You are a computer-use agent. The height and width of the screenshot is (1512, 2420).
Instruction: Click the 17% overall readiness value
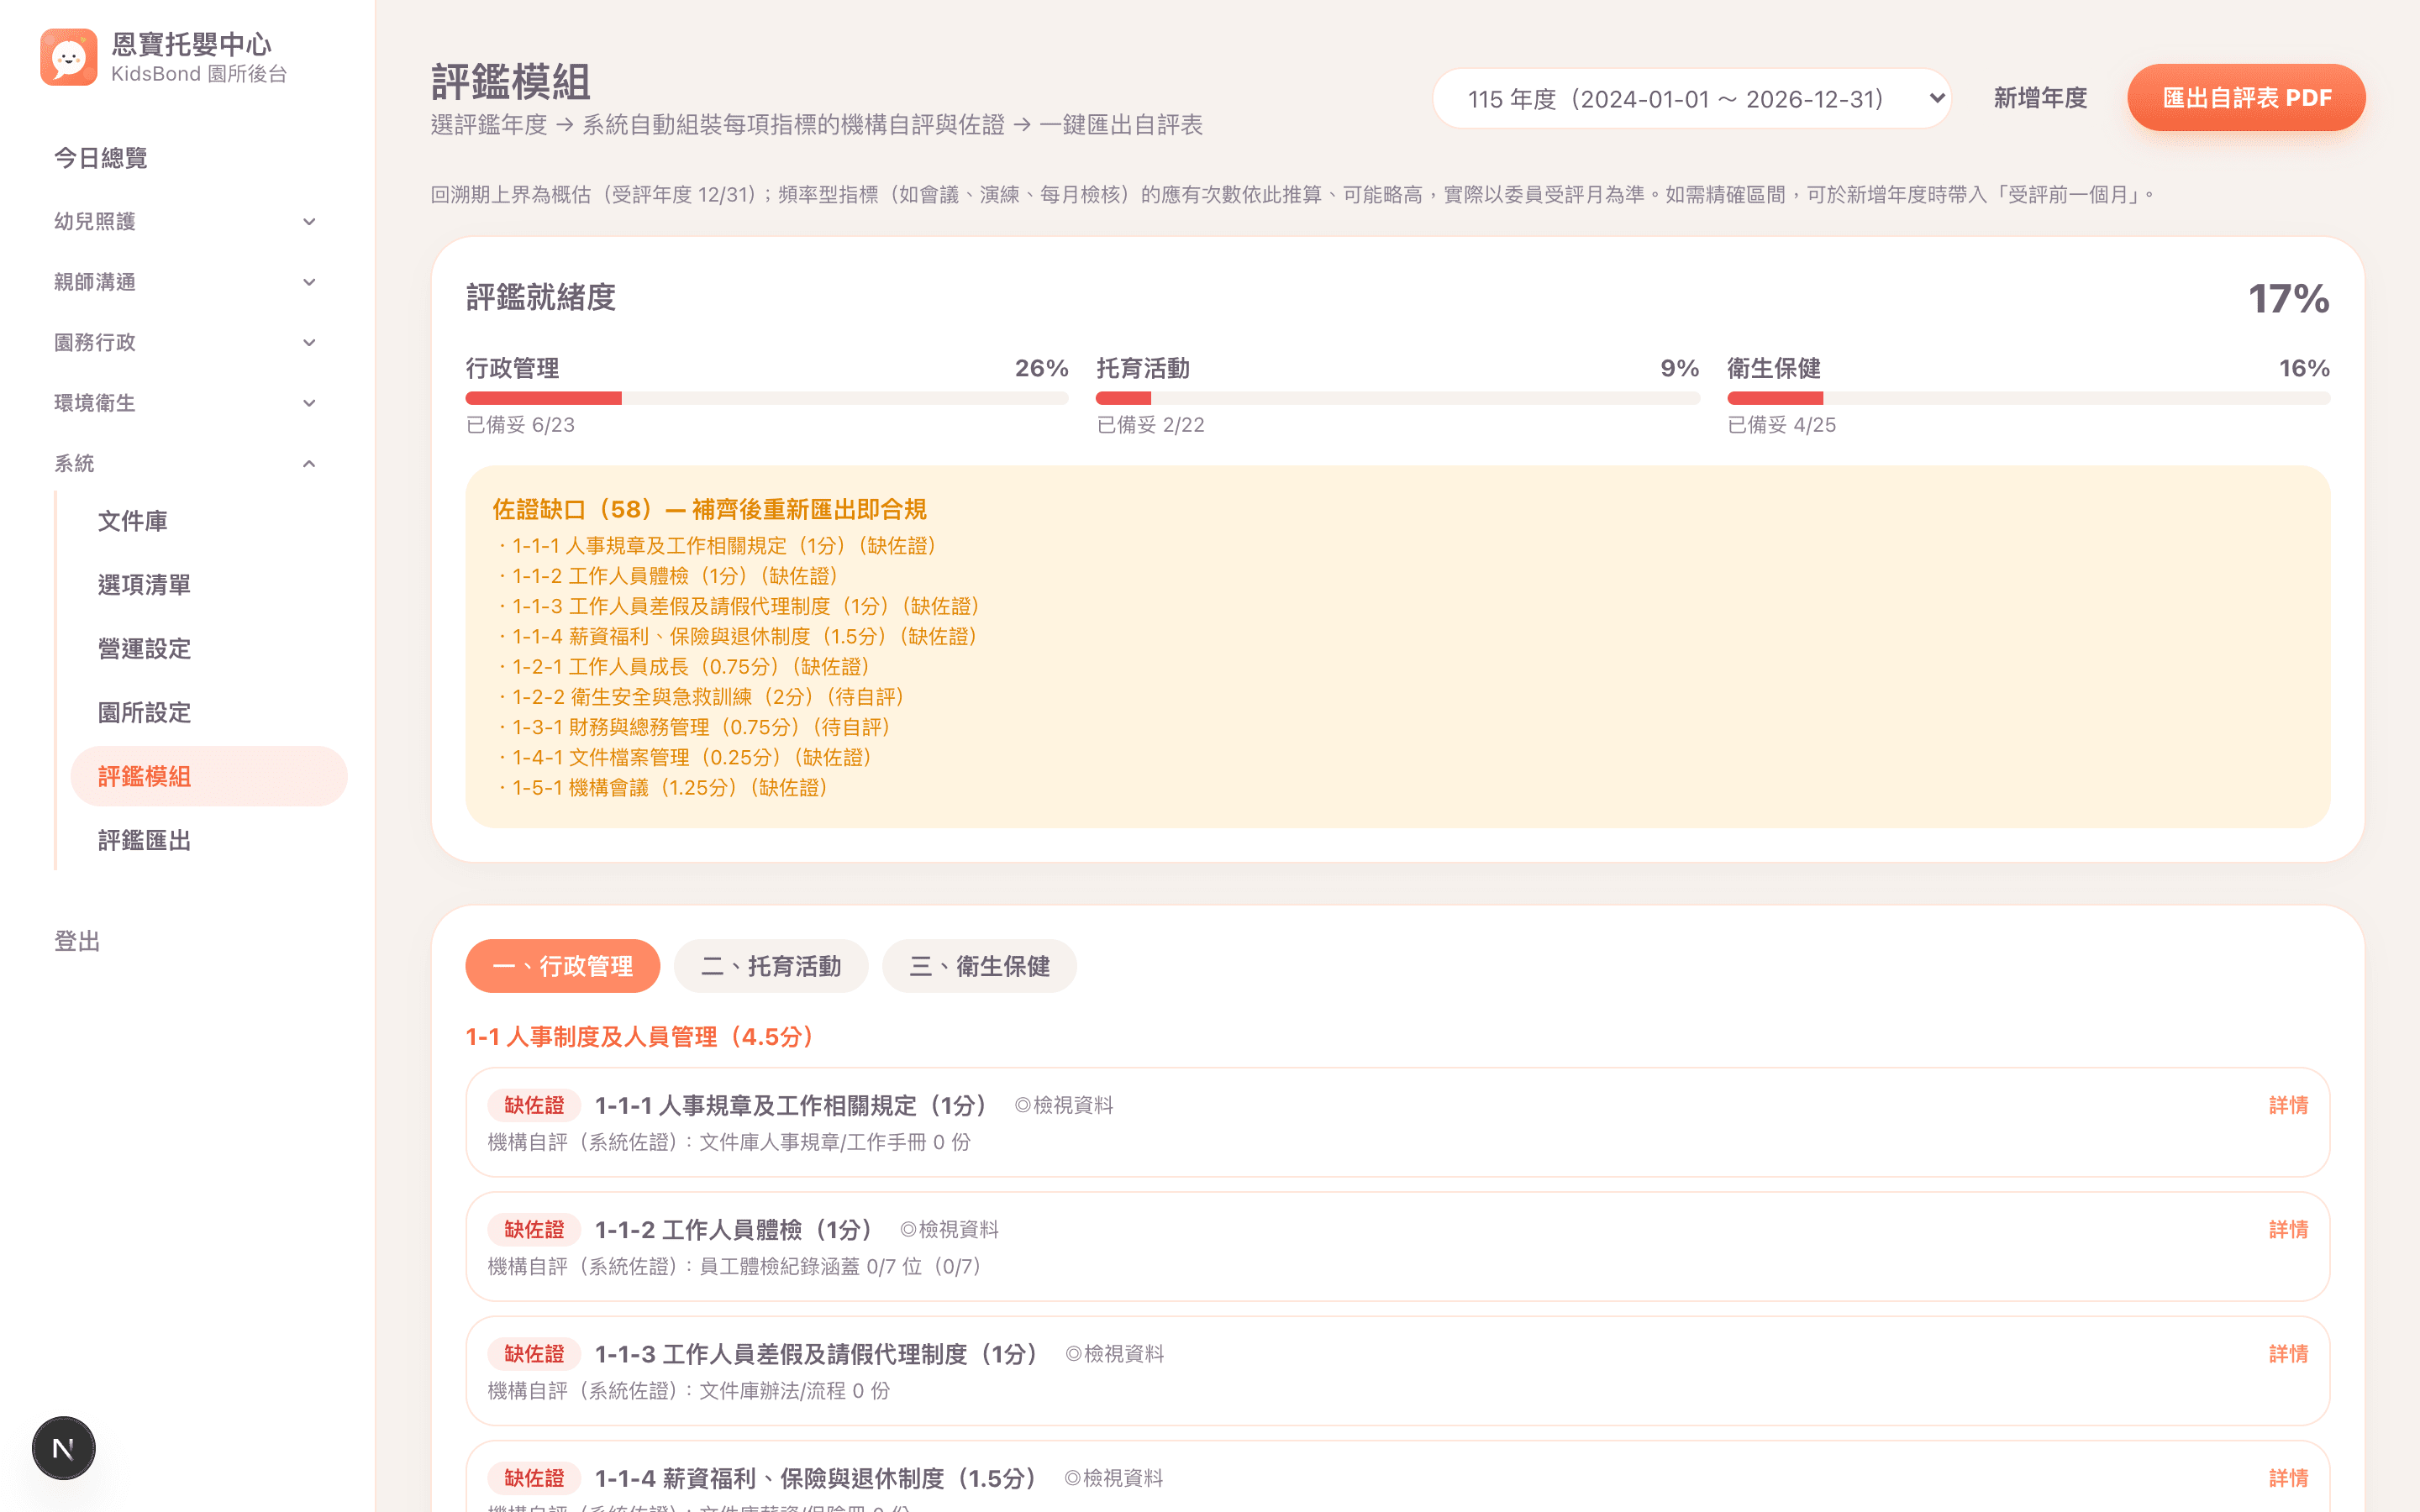pos(2288,298)
